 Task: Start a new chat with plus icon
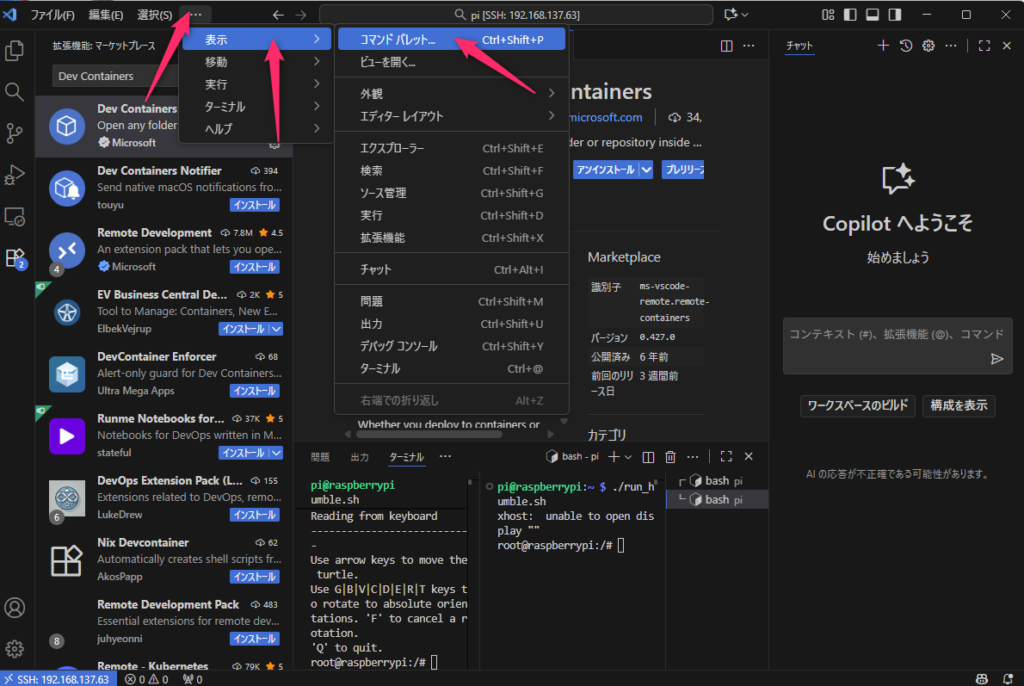[882, 46]
